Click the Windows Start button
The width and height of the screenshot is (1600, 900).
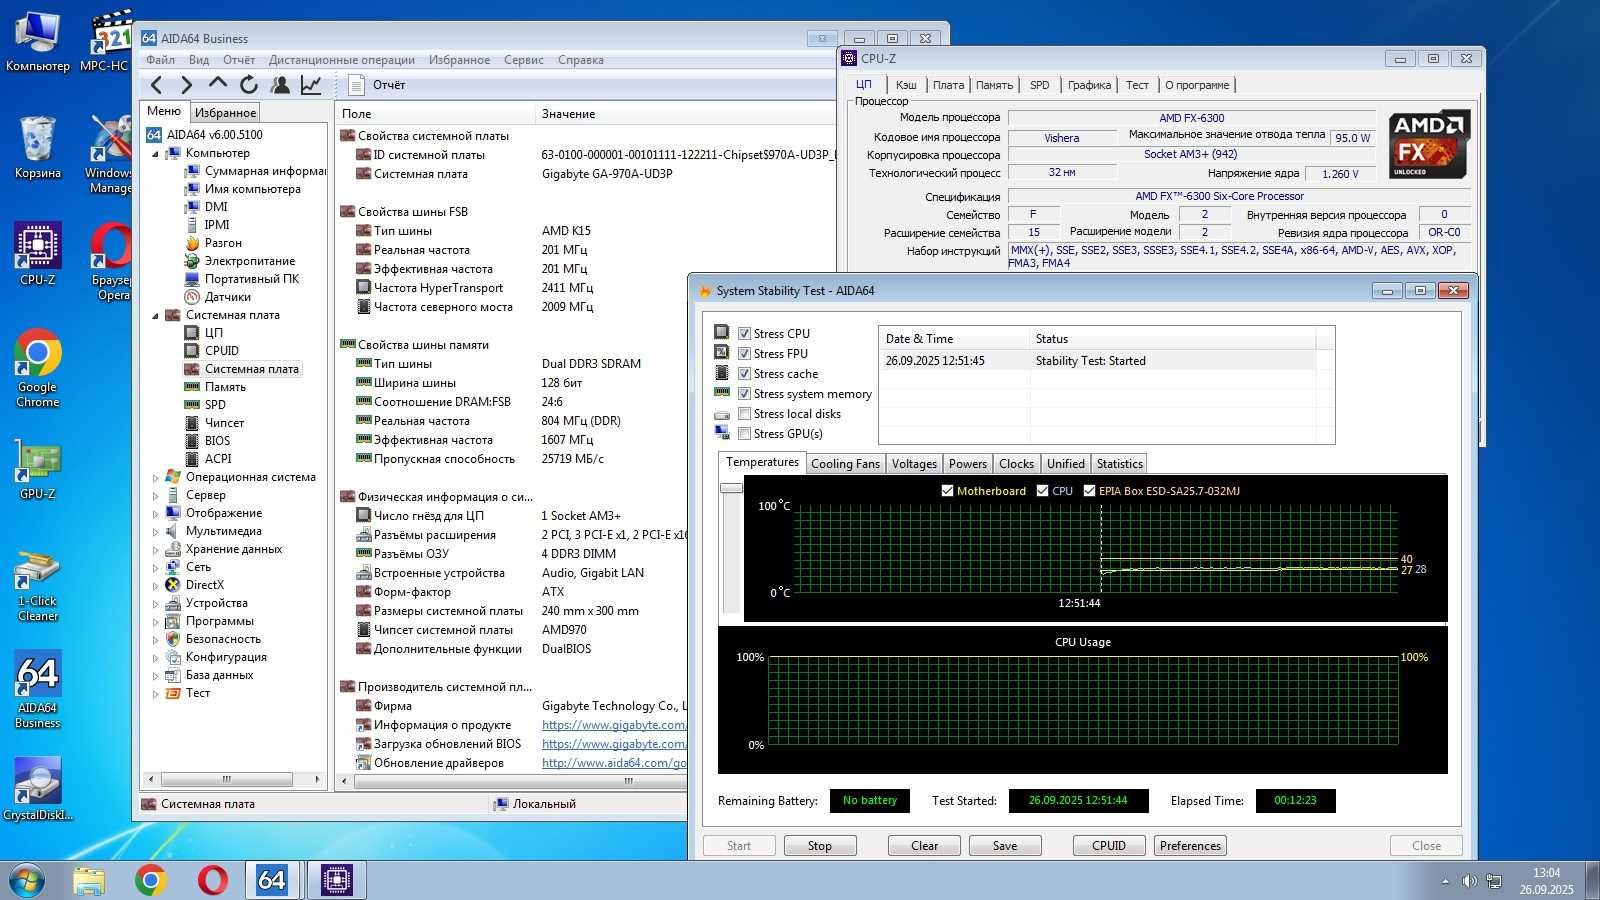coord(27,880)
